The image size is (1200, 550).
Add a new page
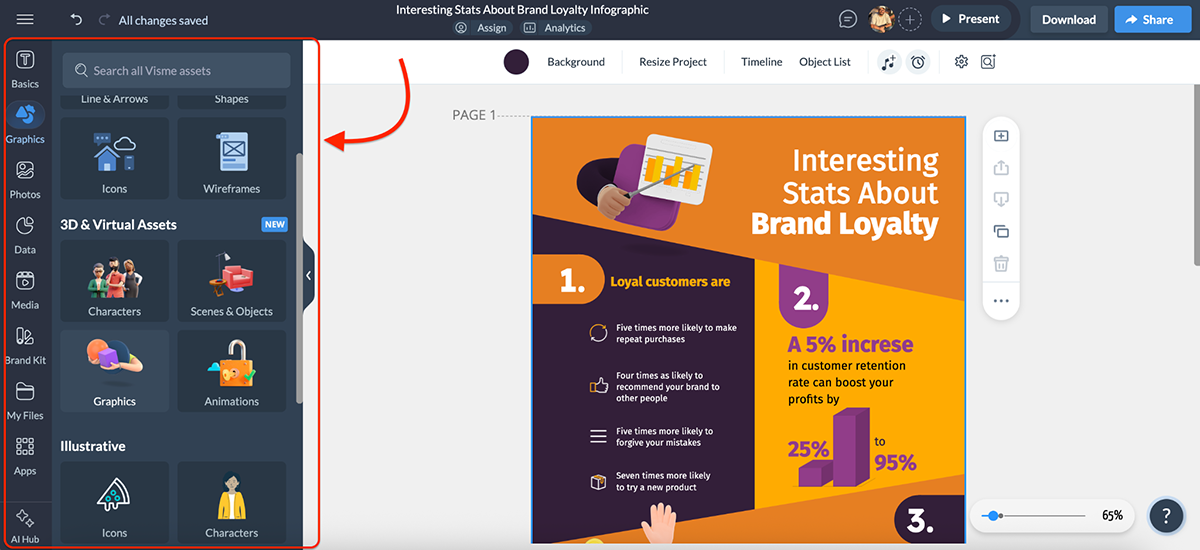pos(1001,136)
